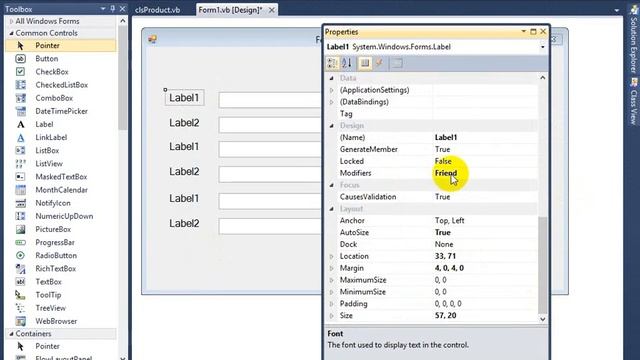
Task: Open the Label1 object selector dropdown
Action: 542,47
